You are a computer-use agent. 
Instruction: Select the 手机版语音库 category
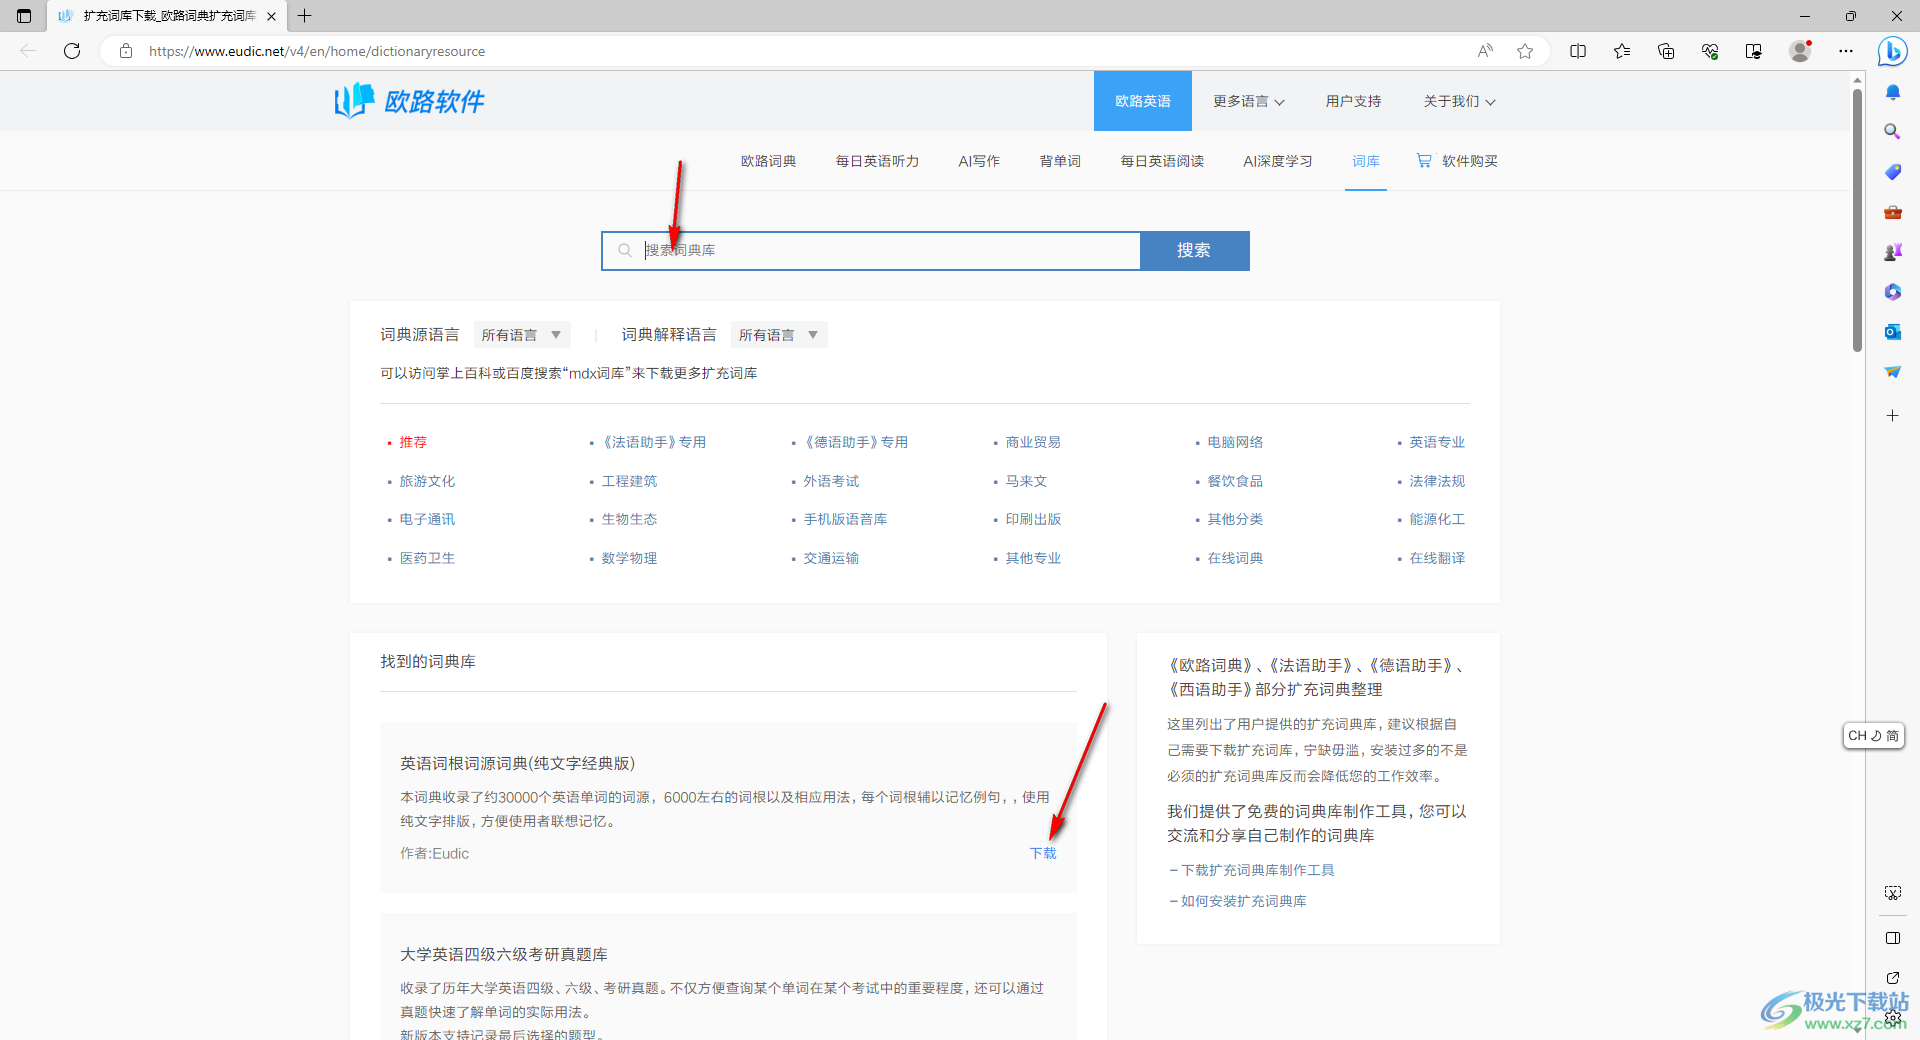[x=845, y=519]
